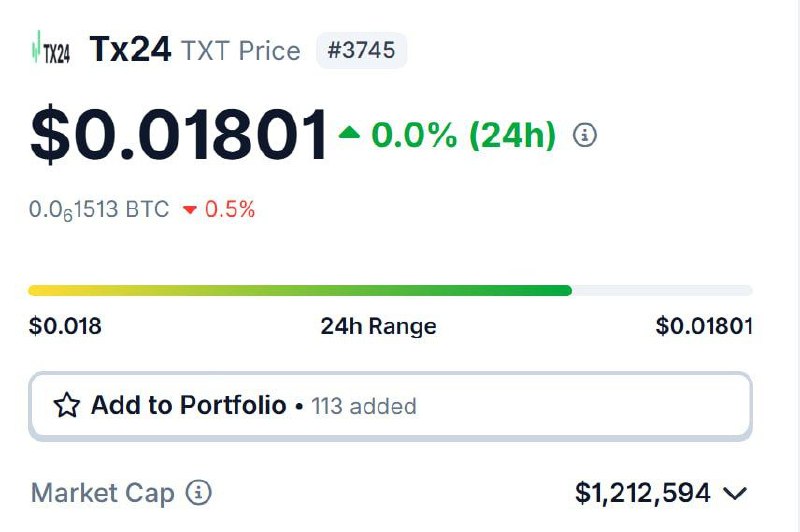
Task: Click the 24h range progress bar
Action: pyautogui.click(x=390, y=291)
